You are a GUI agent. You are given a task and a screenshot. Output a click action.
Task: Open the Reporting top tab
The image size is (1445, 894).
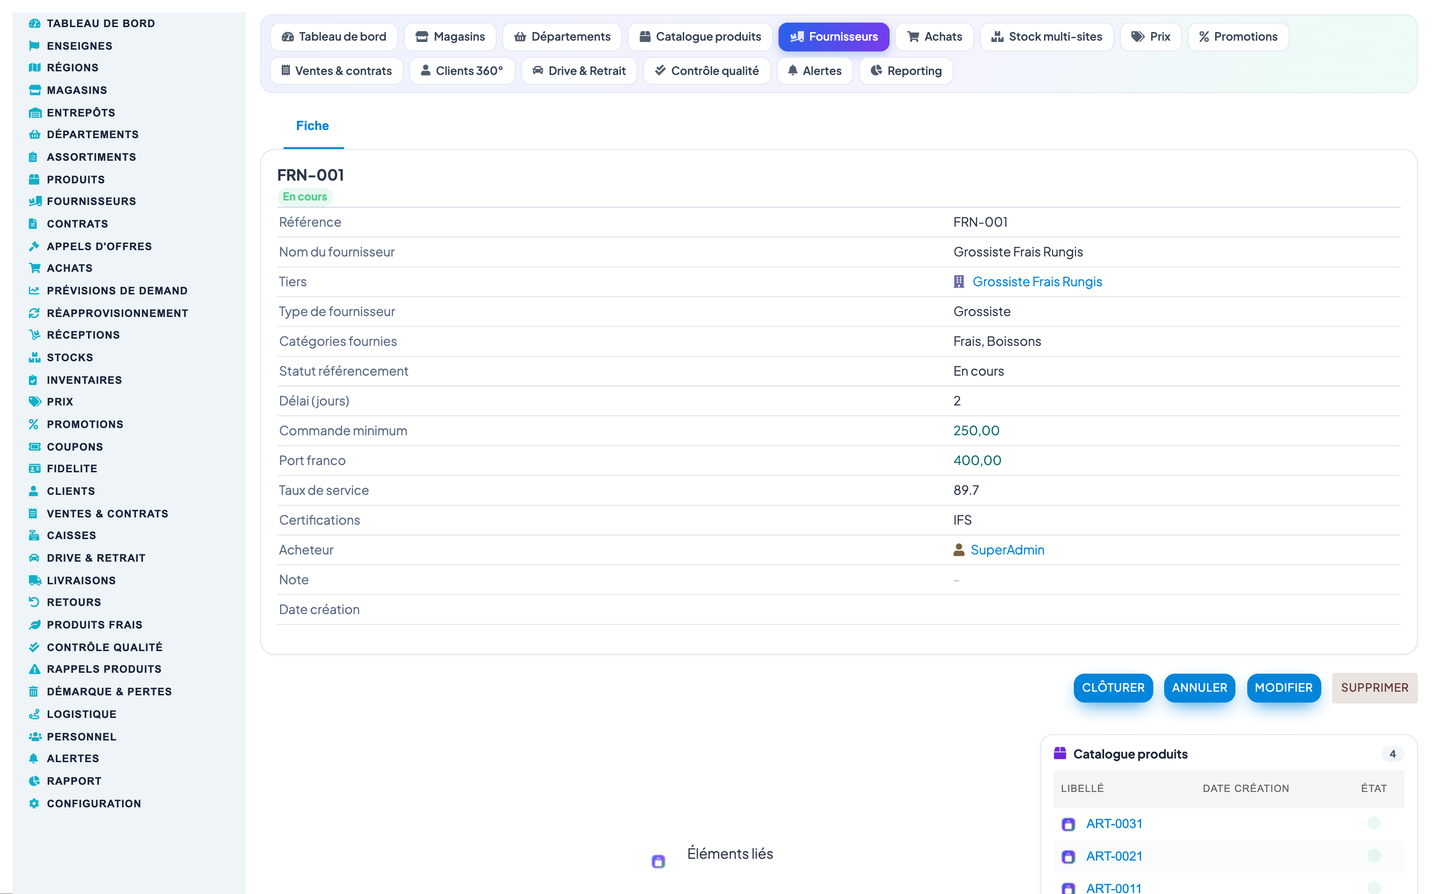point(906,71)
